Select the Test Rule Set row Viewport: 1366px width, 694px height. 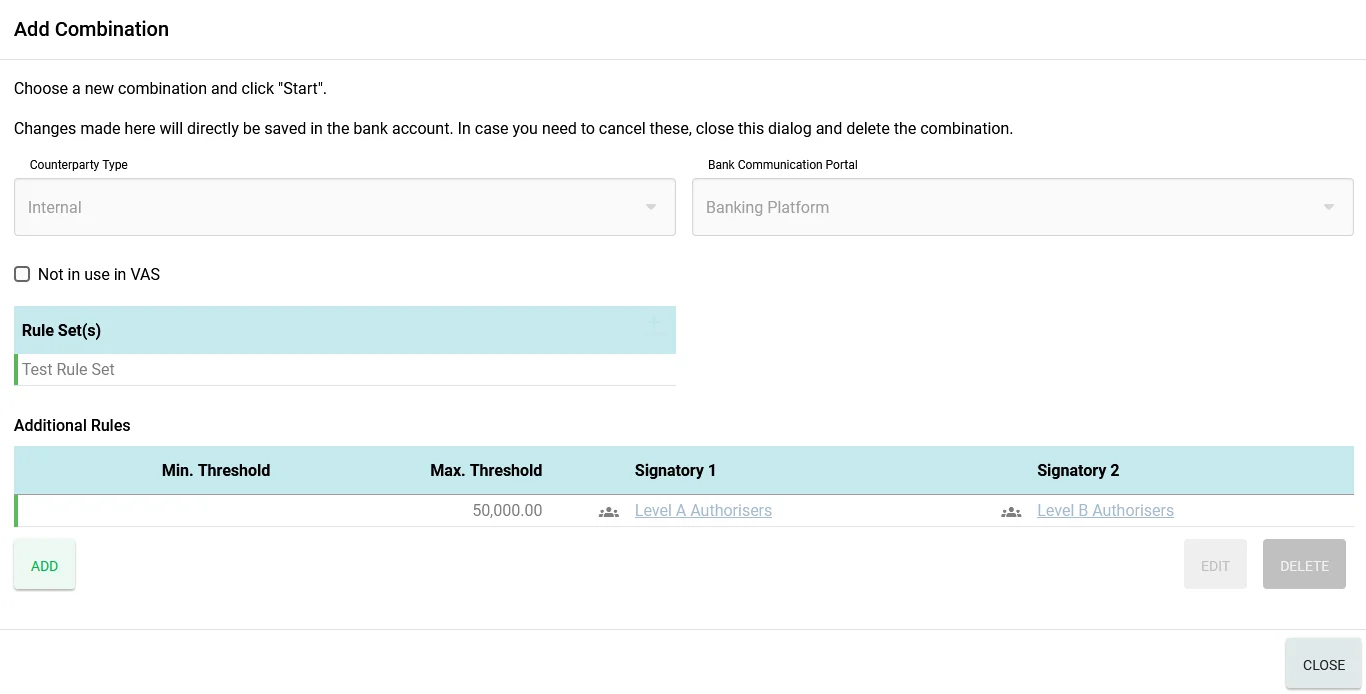[345, 370]
